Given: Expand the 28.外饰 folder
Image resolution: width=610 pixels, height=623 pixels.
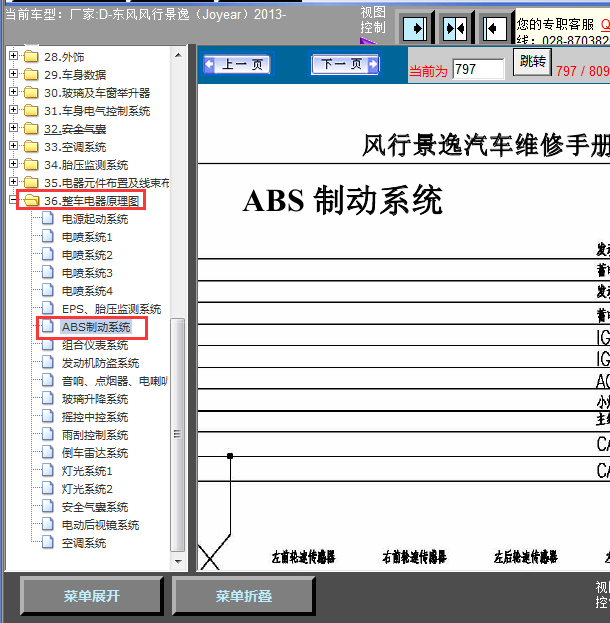Looking at the screenshot, I should (x=13, y=56).
